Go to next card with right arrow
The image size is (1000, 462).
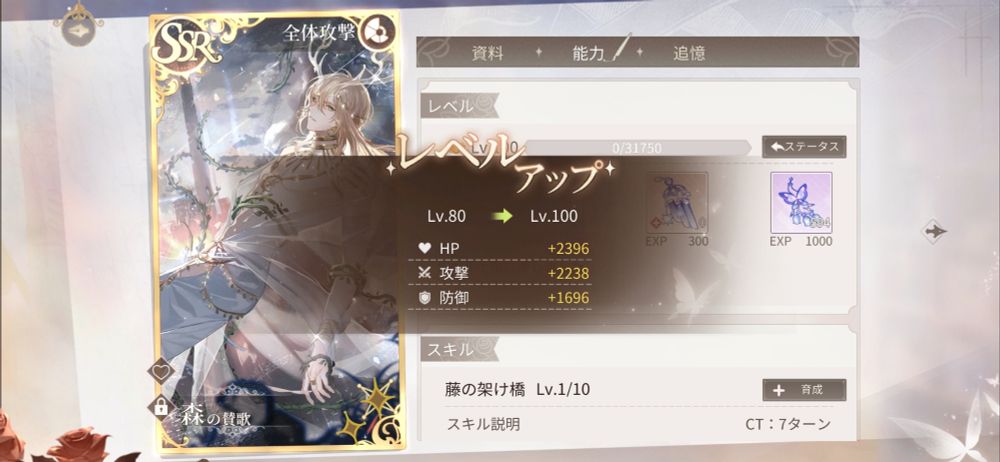coord(935,231)
